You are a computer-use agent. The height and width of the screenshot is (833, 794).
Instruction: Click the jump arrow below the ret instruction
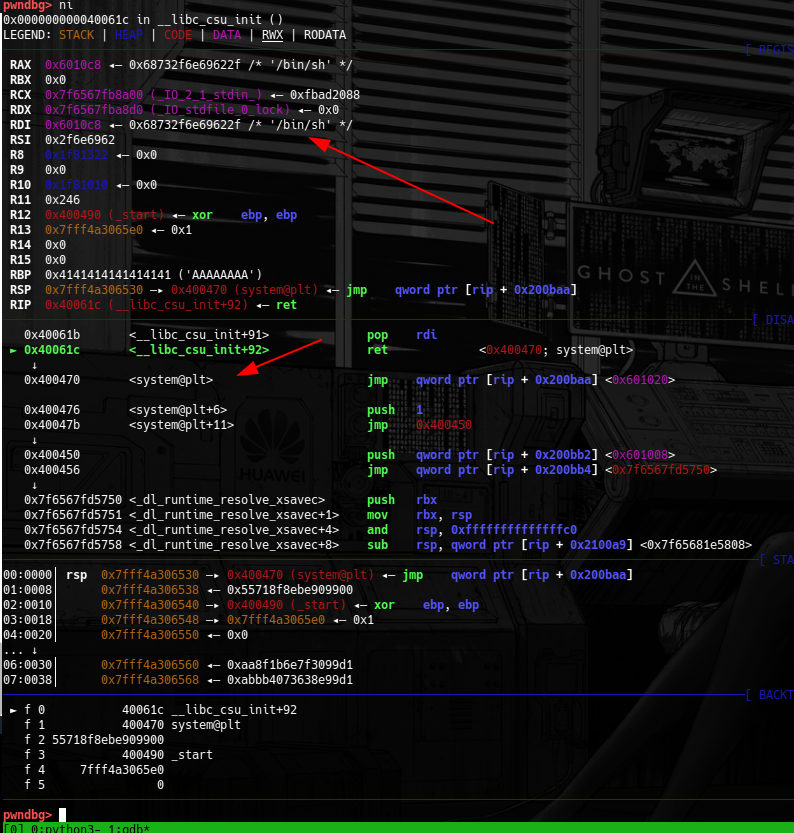point(35,365)
